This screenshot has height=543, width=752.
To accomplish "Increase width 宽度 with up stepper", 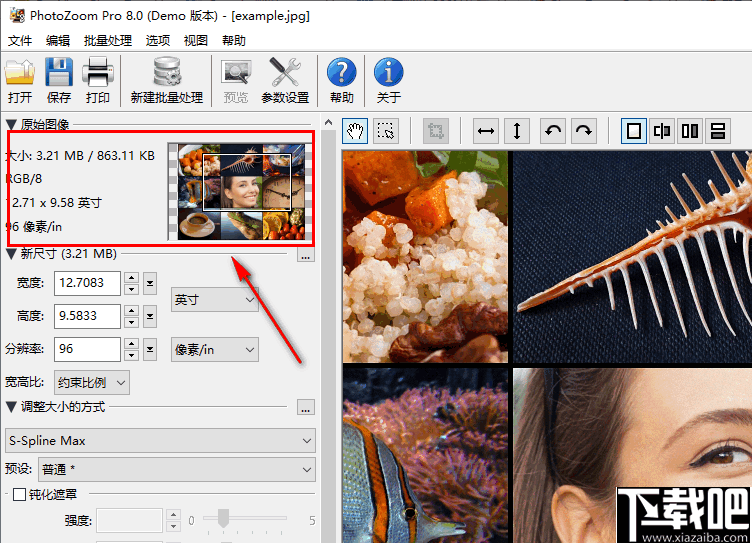I will tap(131, 278).
